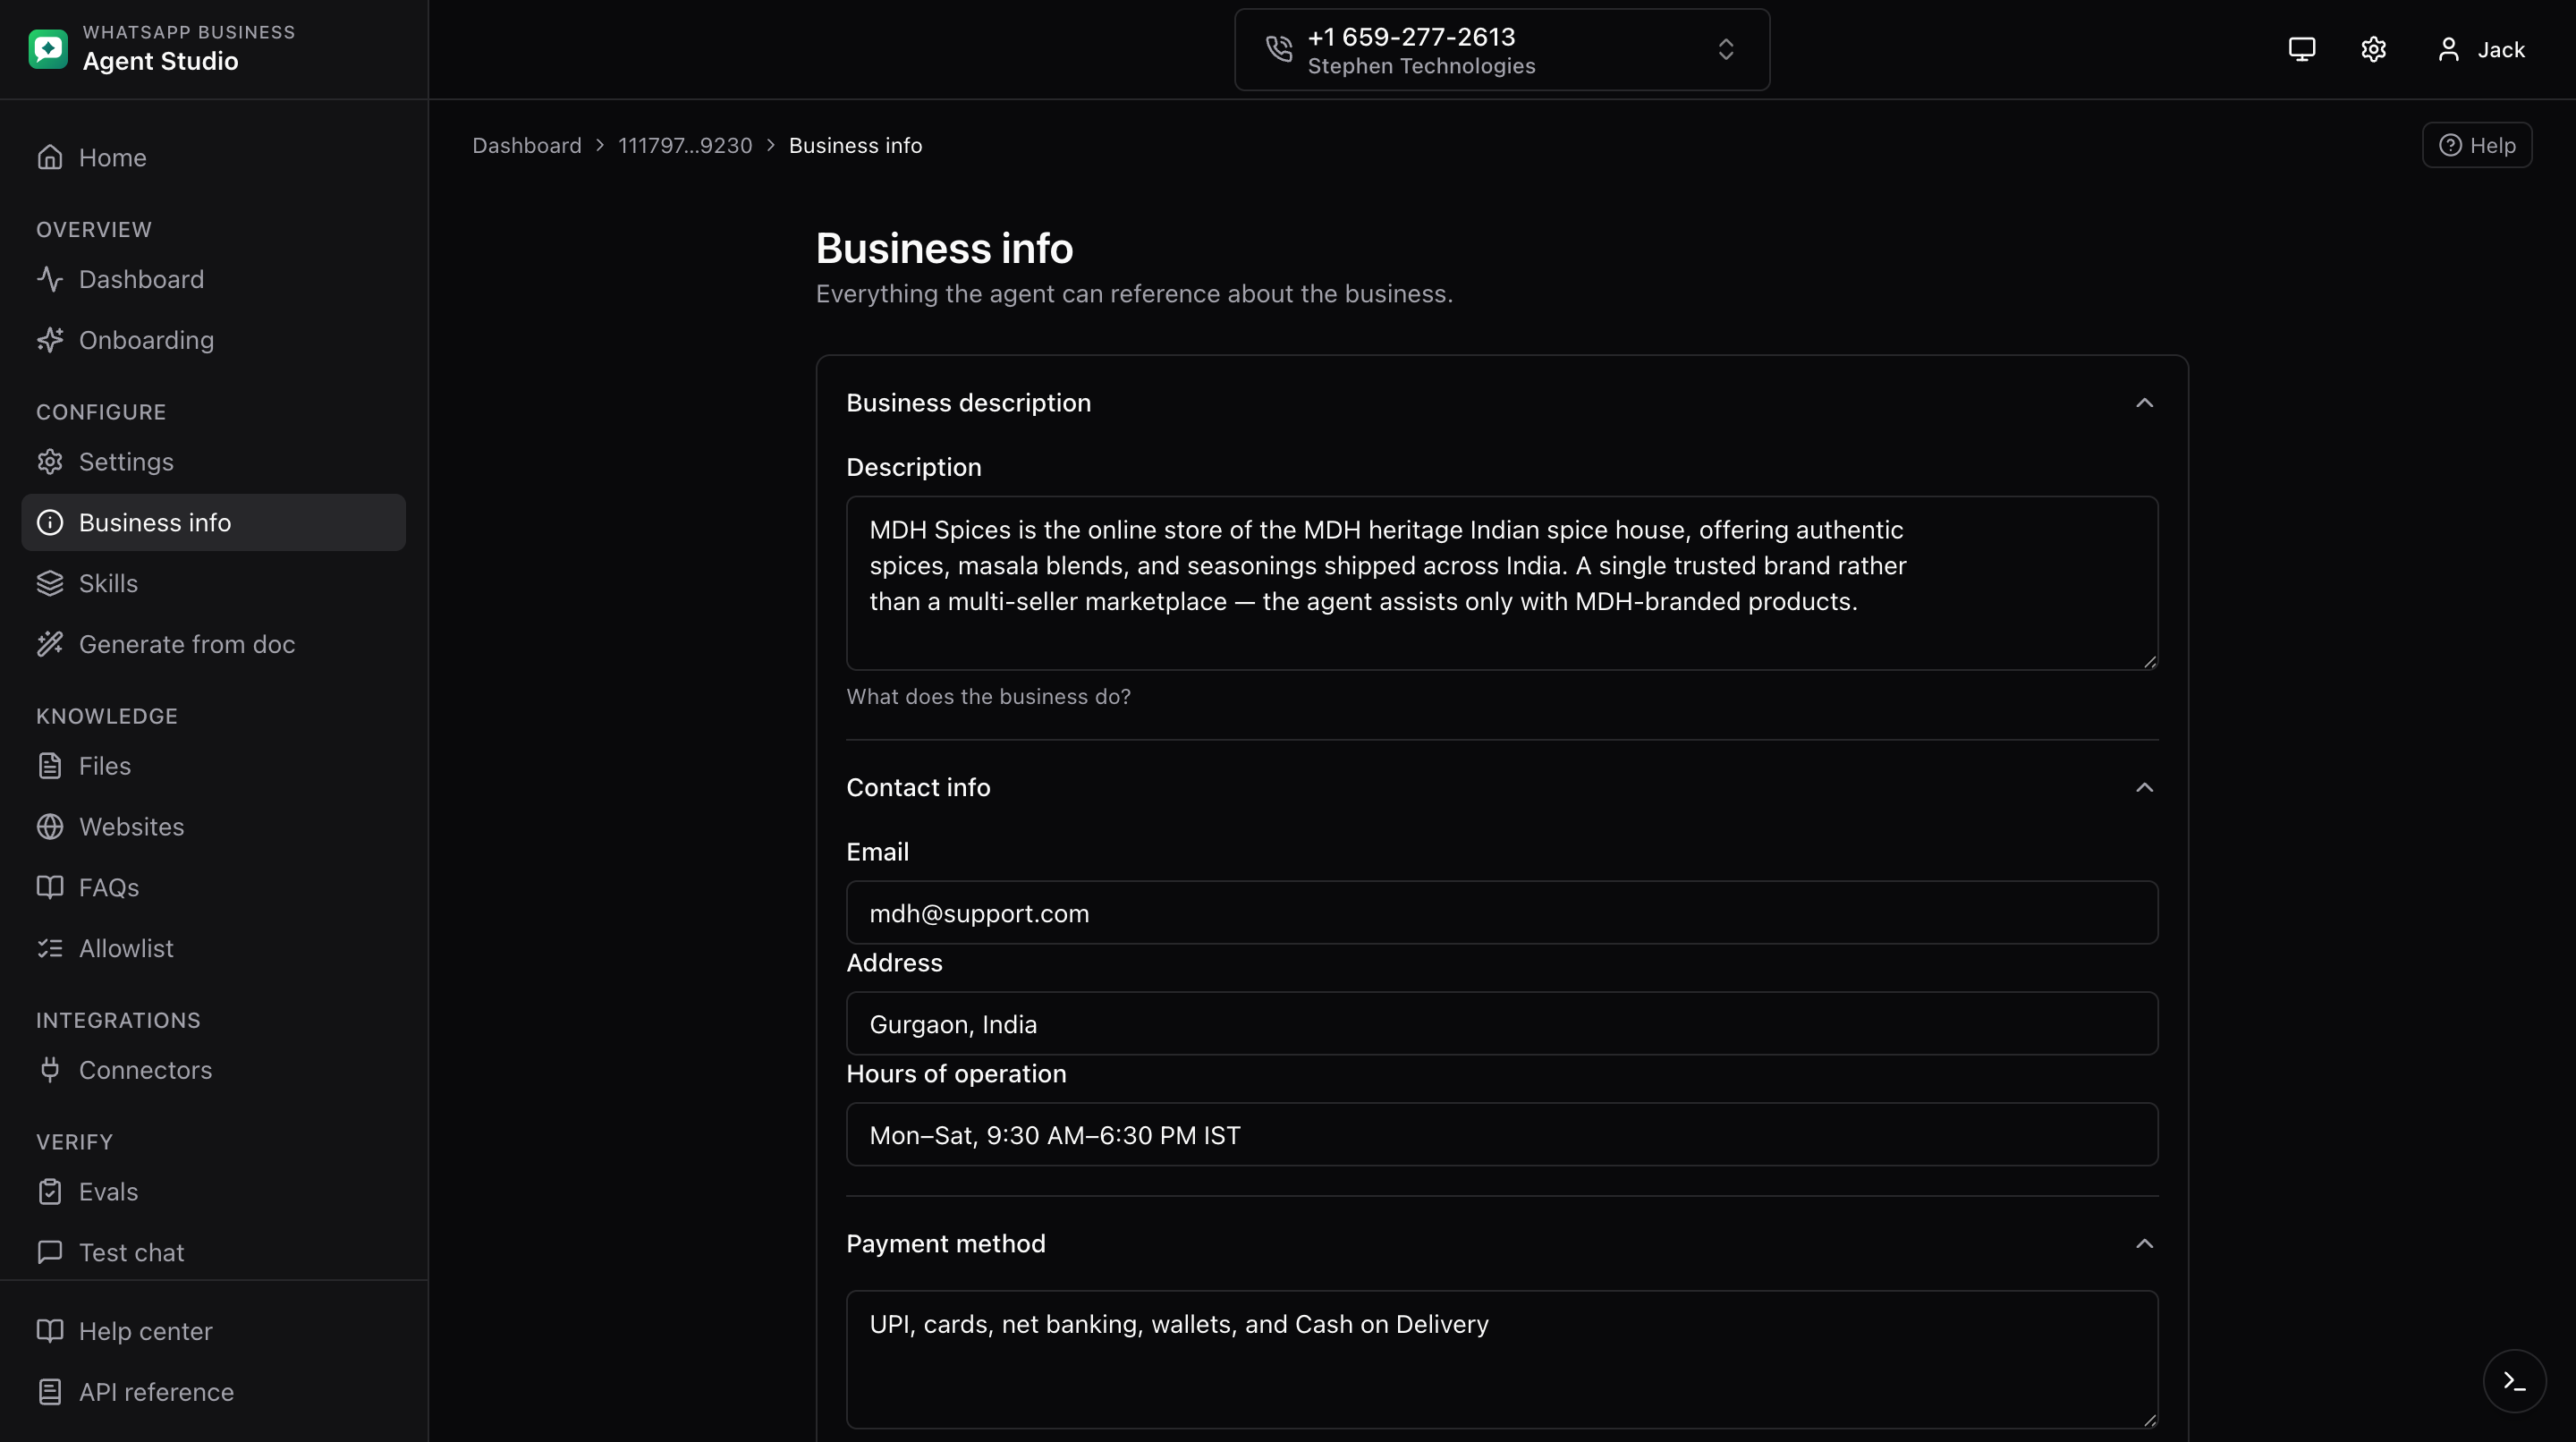Click the Payment method text area

1502,1360
